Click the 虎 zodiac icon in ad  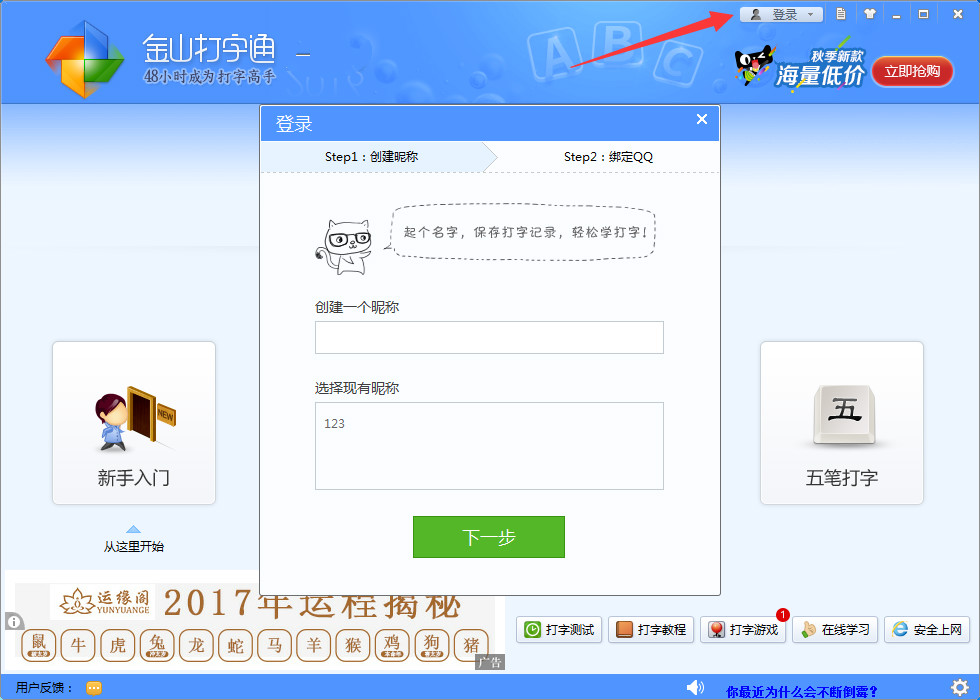point(118,646)
